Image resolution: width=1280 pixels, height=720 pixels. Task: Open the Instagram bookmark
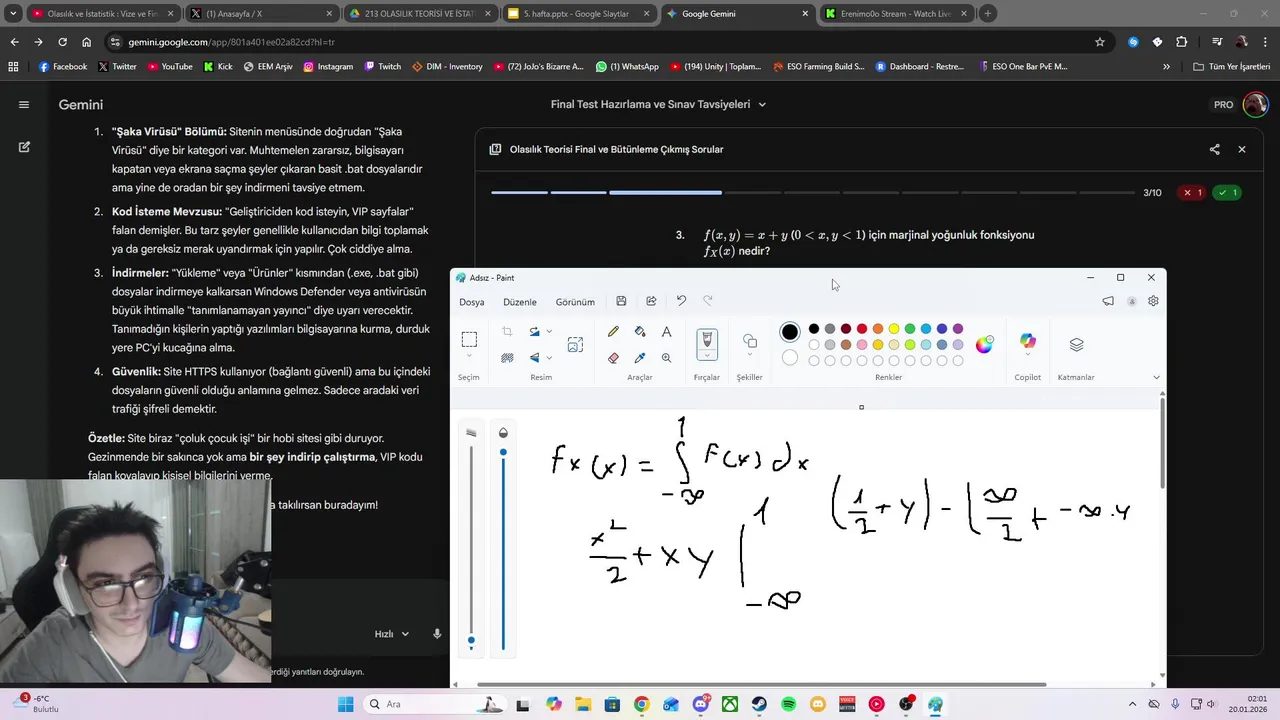tap(328, 66)
